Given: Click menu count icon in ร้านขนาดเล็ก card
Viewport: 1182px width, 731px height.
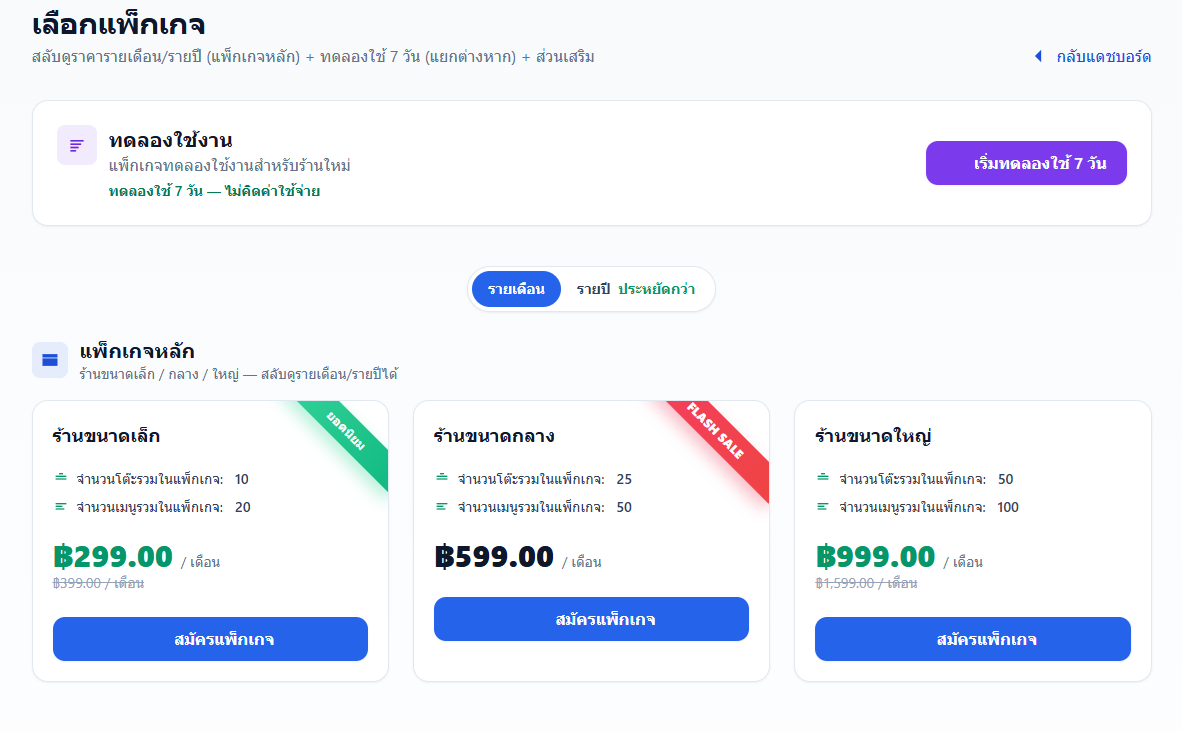Looking at the screenshot, I should [61, 506].
